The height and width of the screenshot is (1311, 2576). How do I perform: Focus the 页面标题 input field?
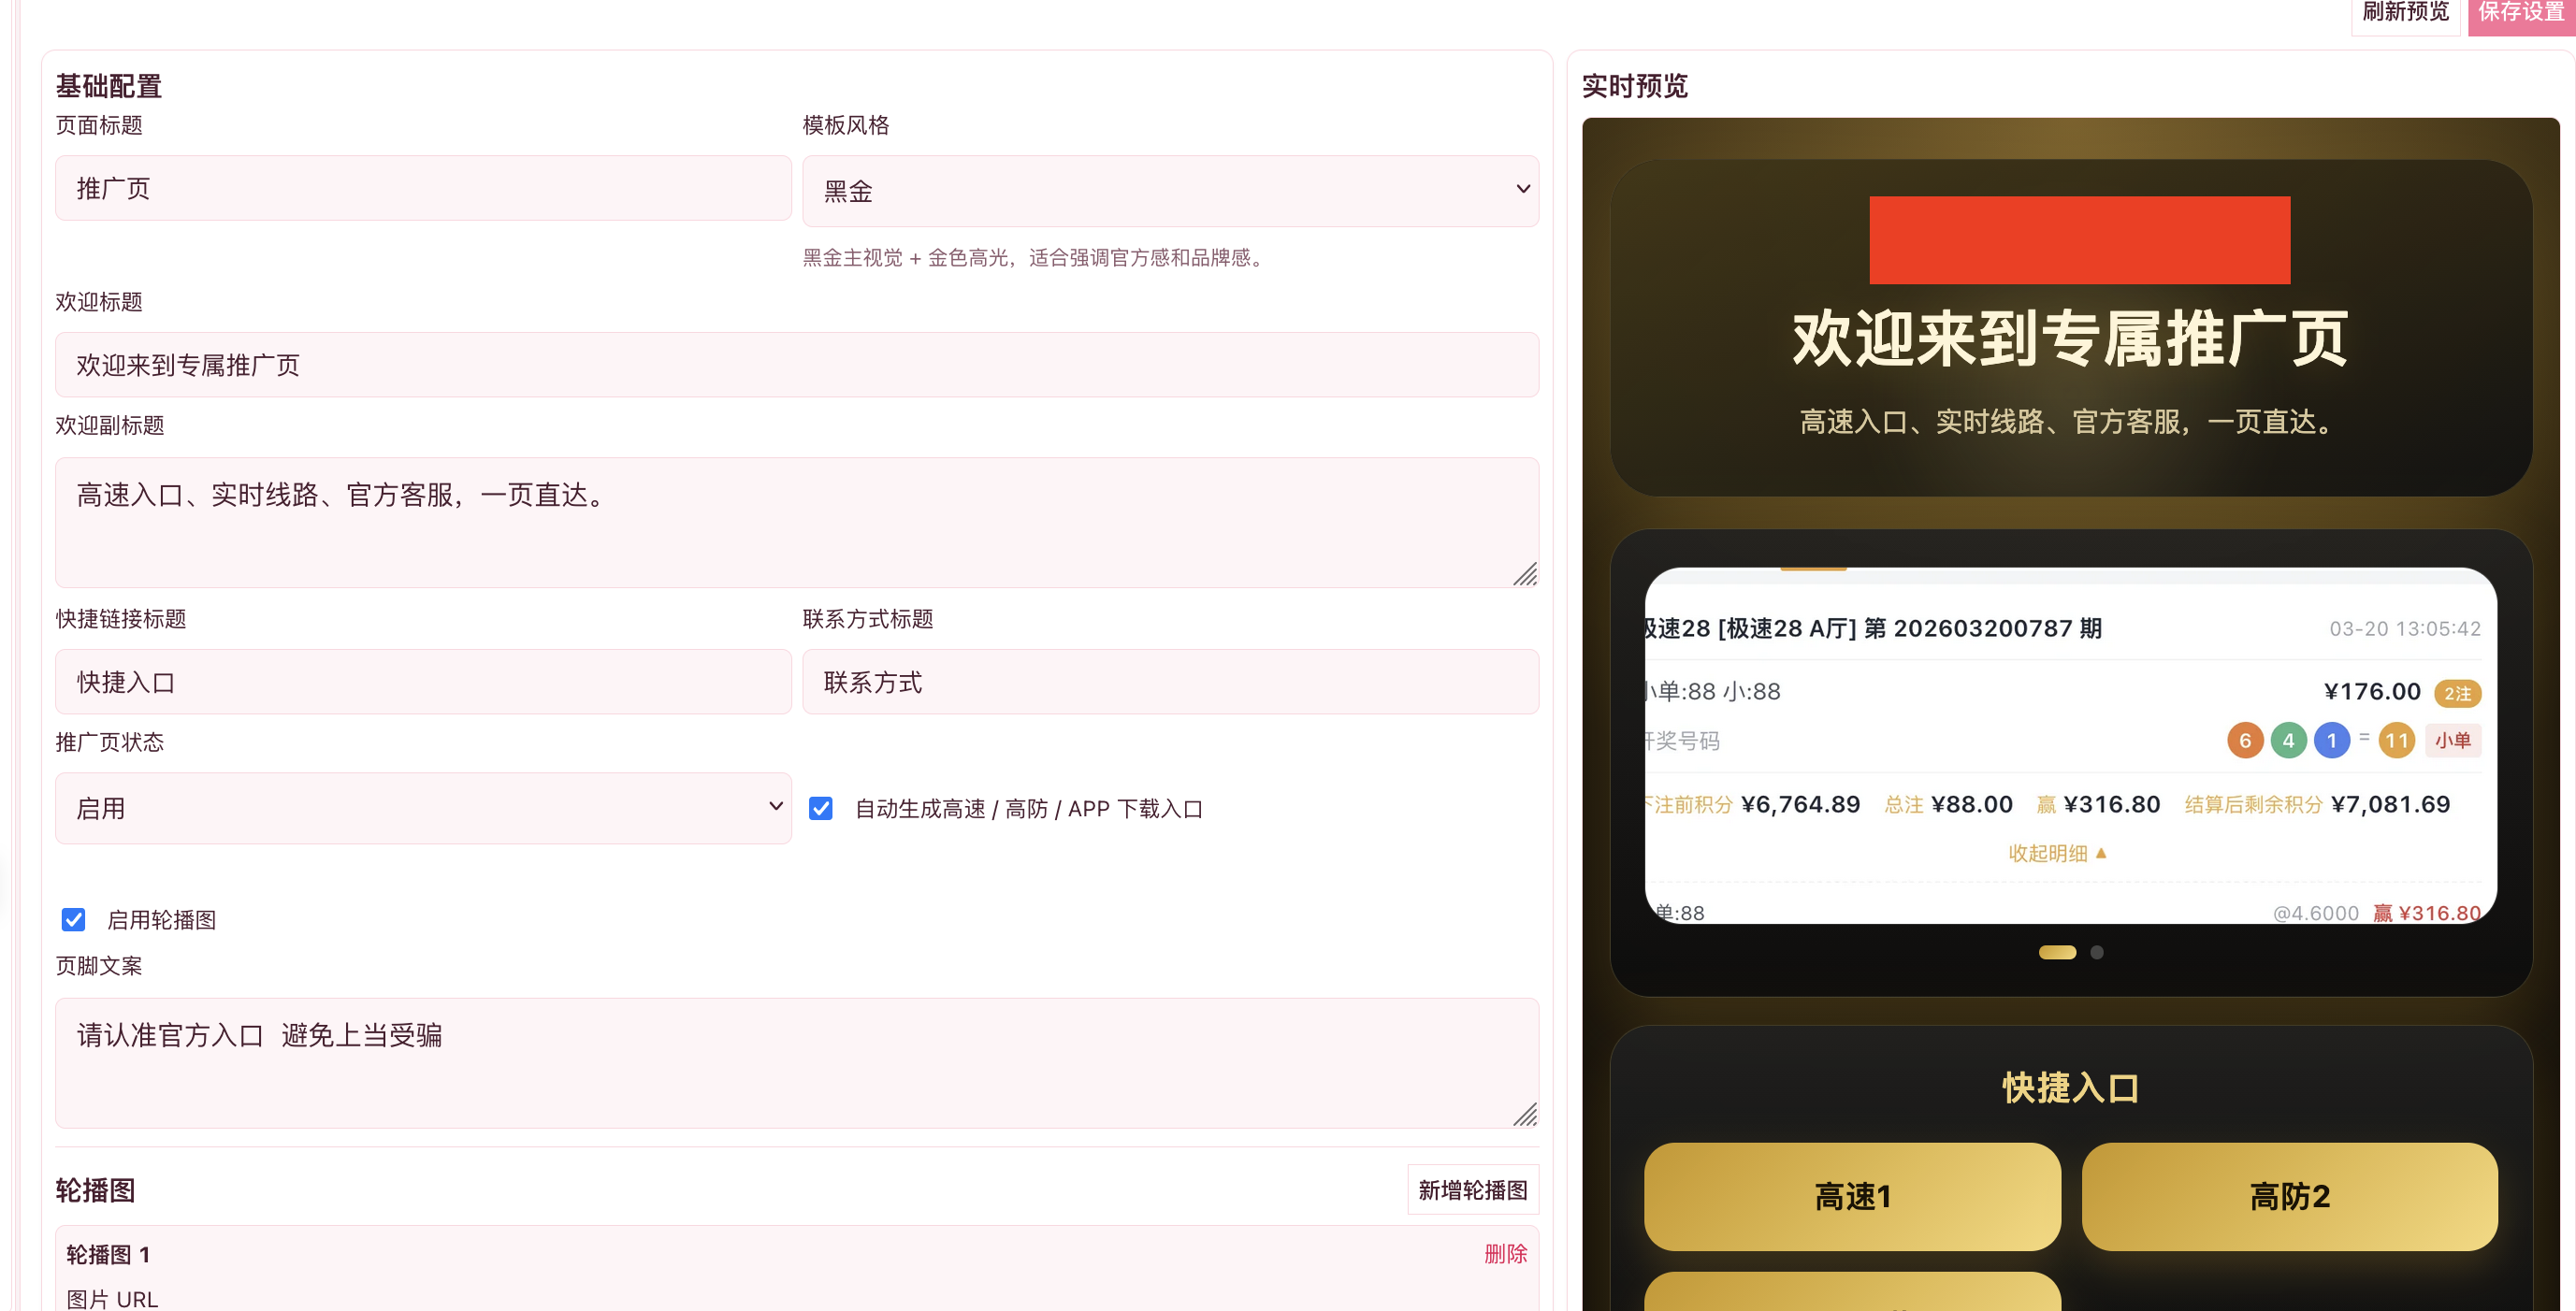point(423,188)
